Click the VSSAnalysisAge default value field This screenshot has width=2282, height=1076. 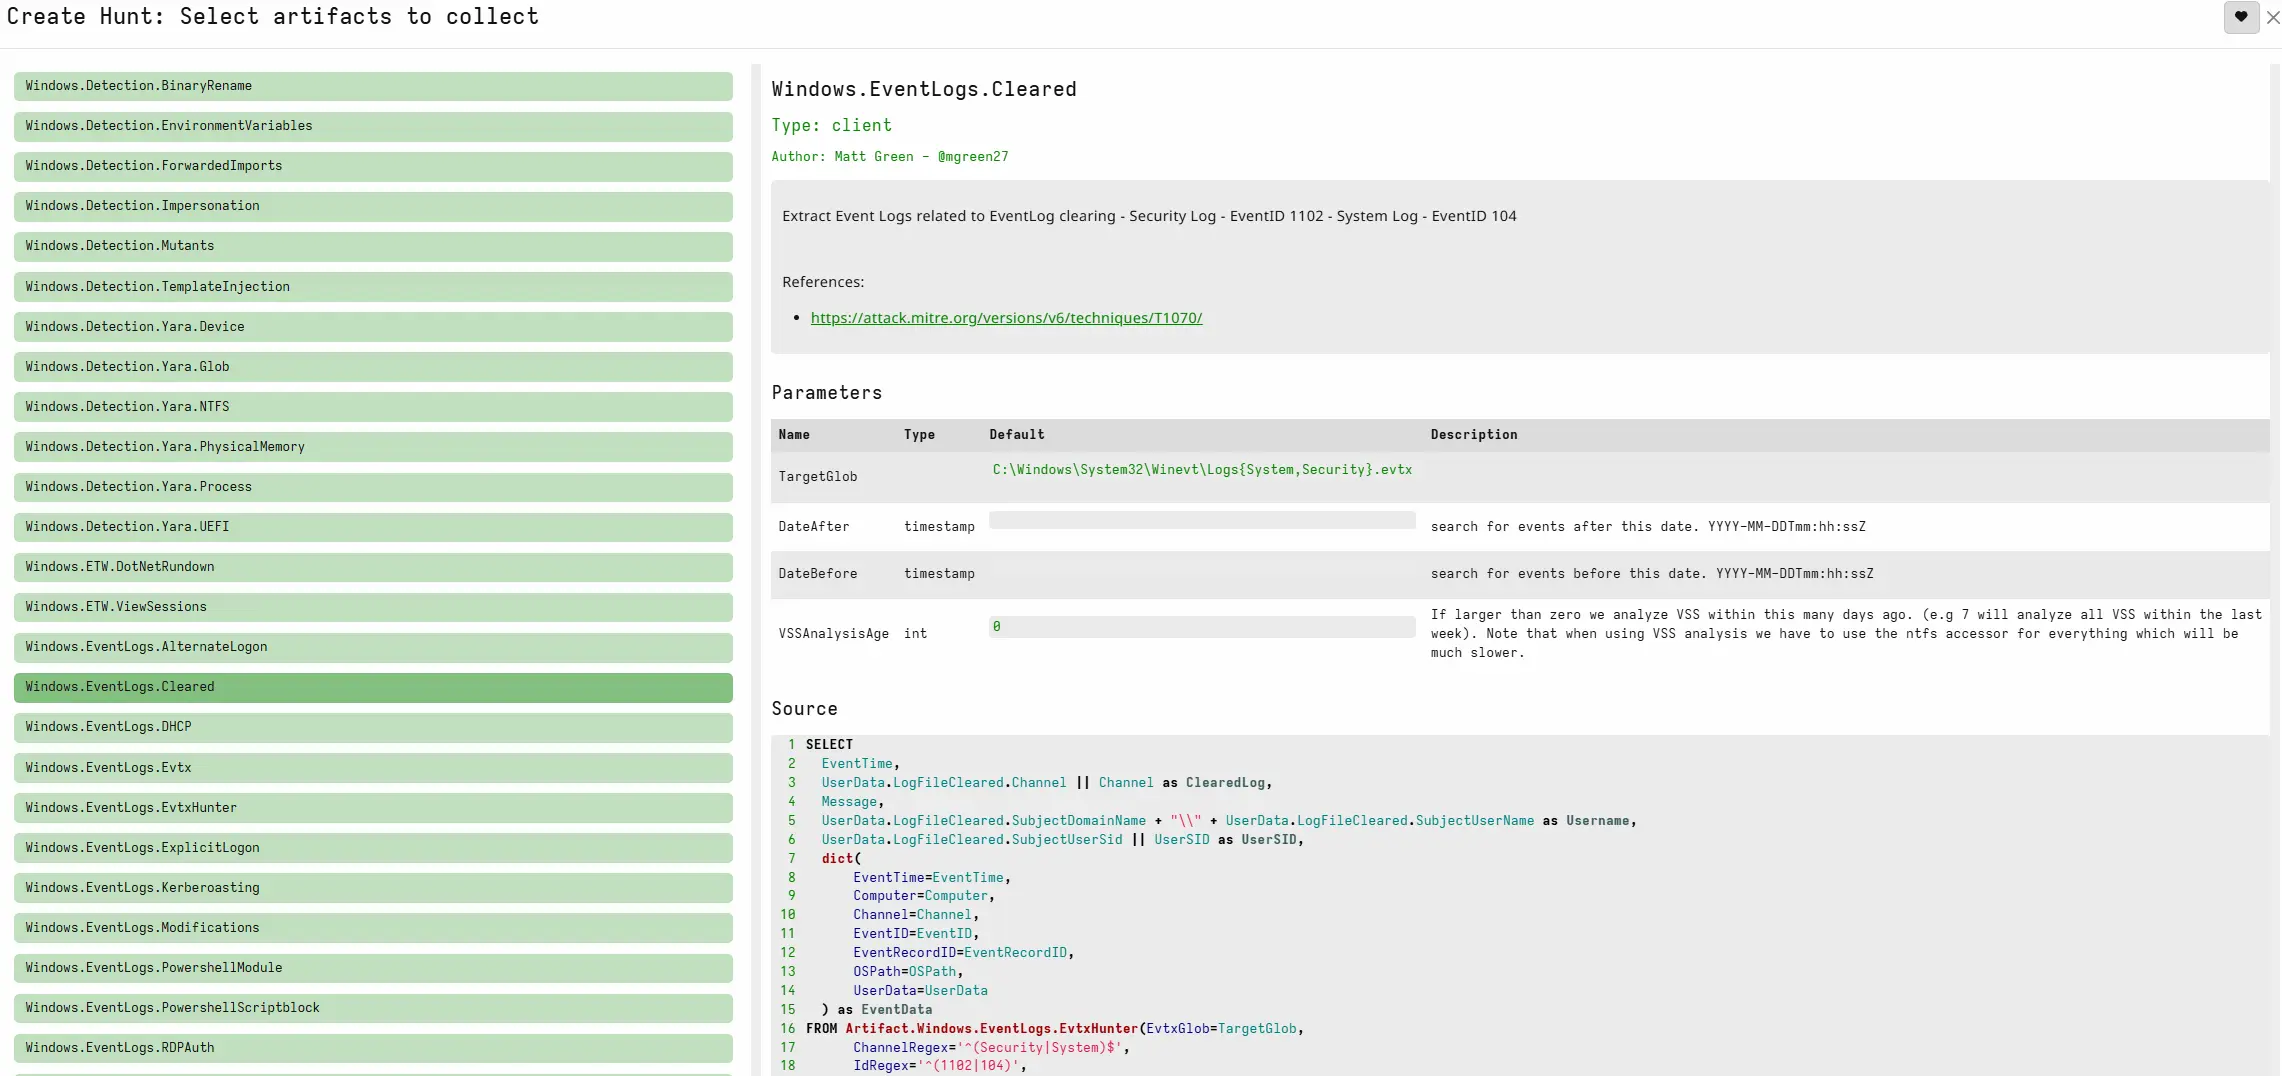[x=1202, y=627]
